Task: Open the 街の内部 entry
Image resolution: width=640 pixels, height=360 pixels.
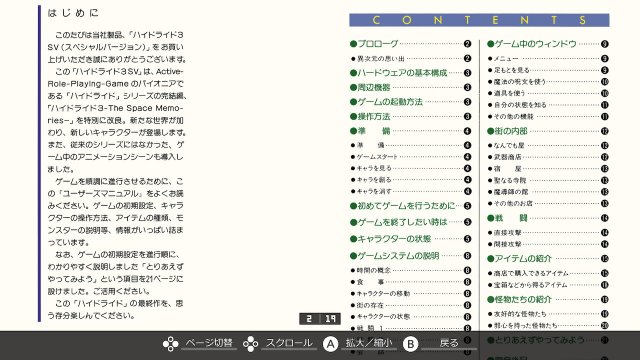Action: point(548,131)
